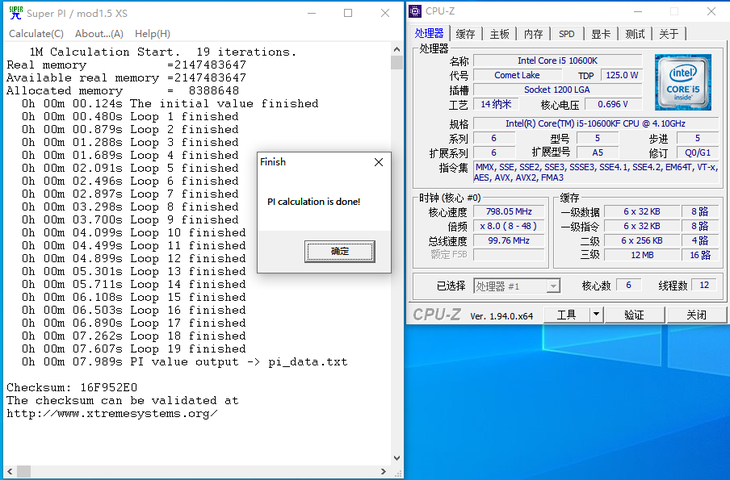Open the 处理器 #1 selection dropdown
This screenshot has height=480, width=730.
tap(517, 286)
